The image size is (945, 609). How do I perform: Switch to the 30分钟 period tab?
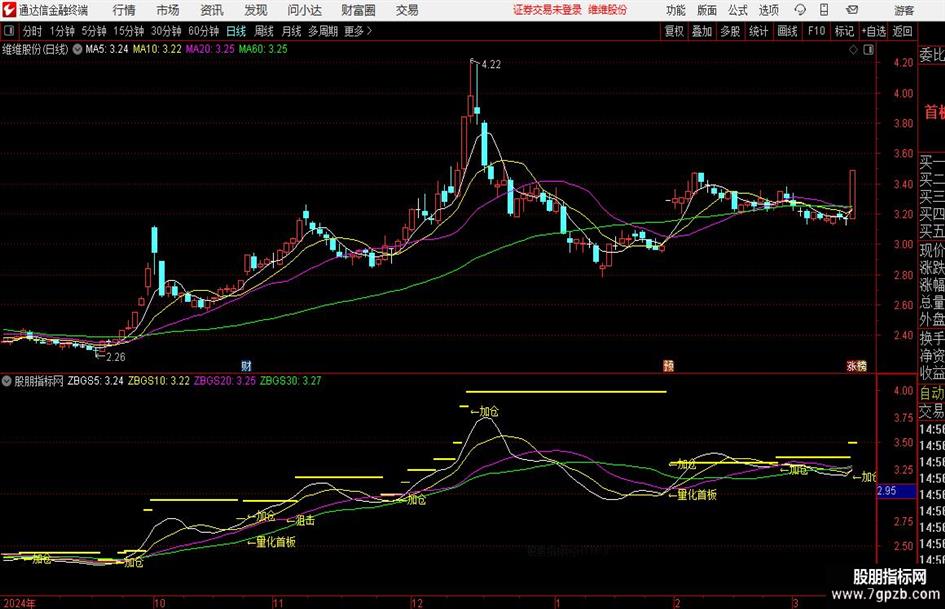point(166,31)
